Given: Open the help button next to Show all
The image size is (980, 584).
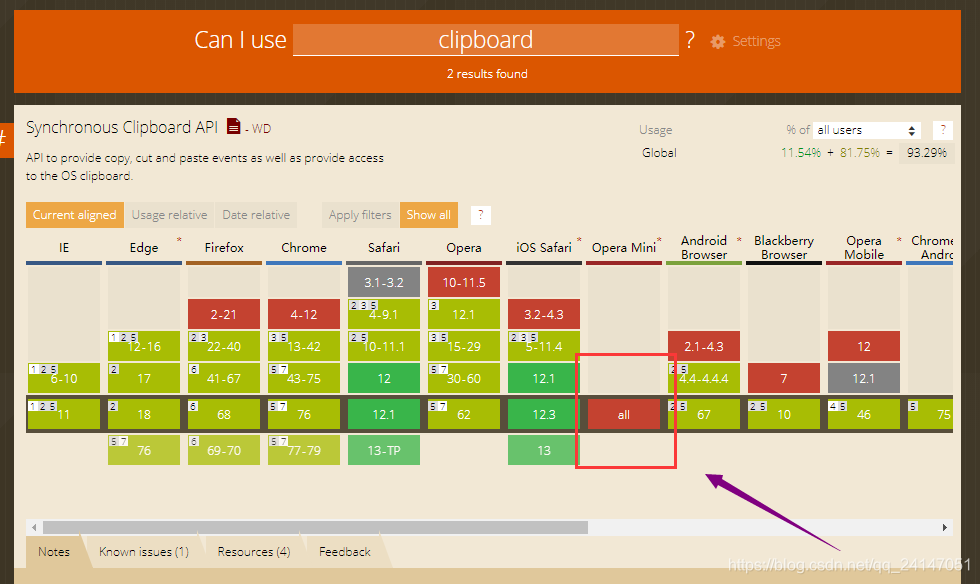Looking at the screenshot, I should tap(480, 215).
